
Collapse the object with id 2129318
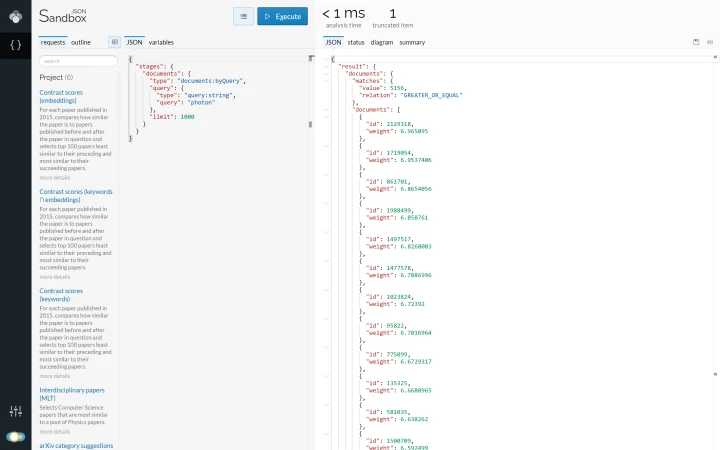tap(326, 117)
